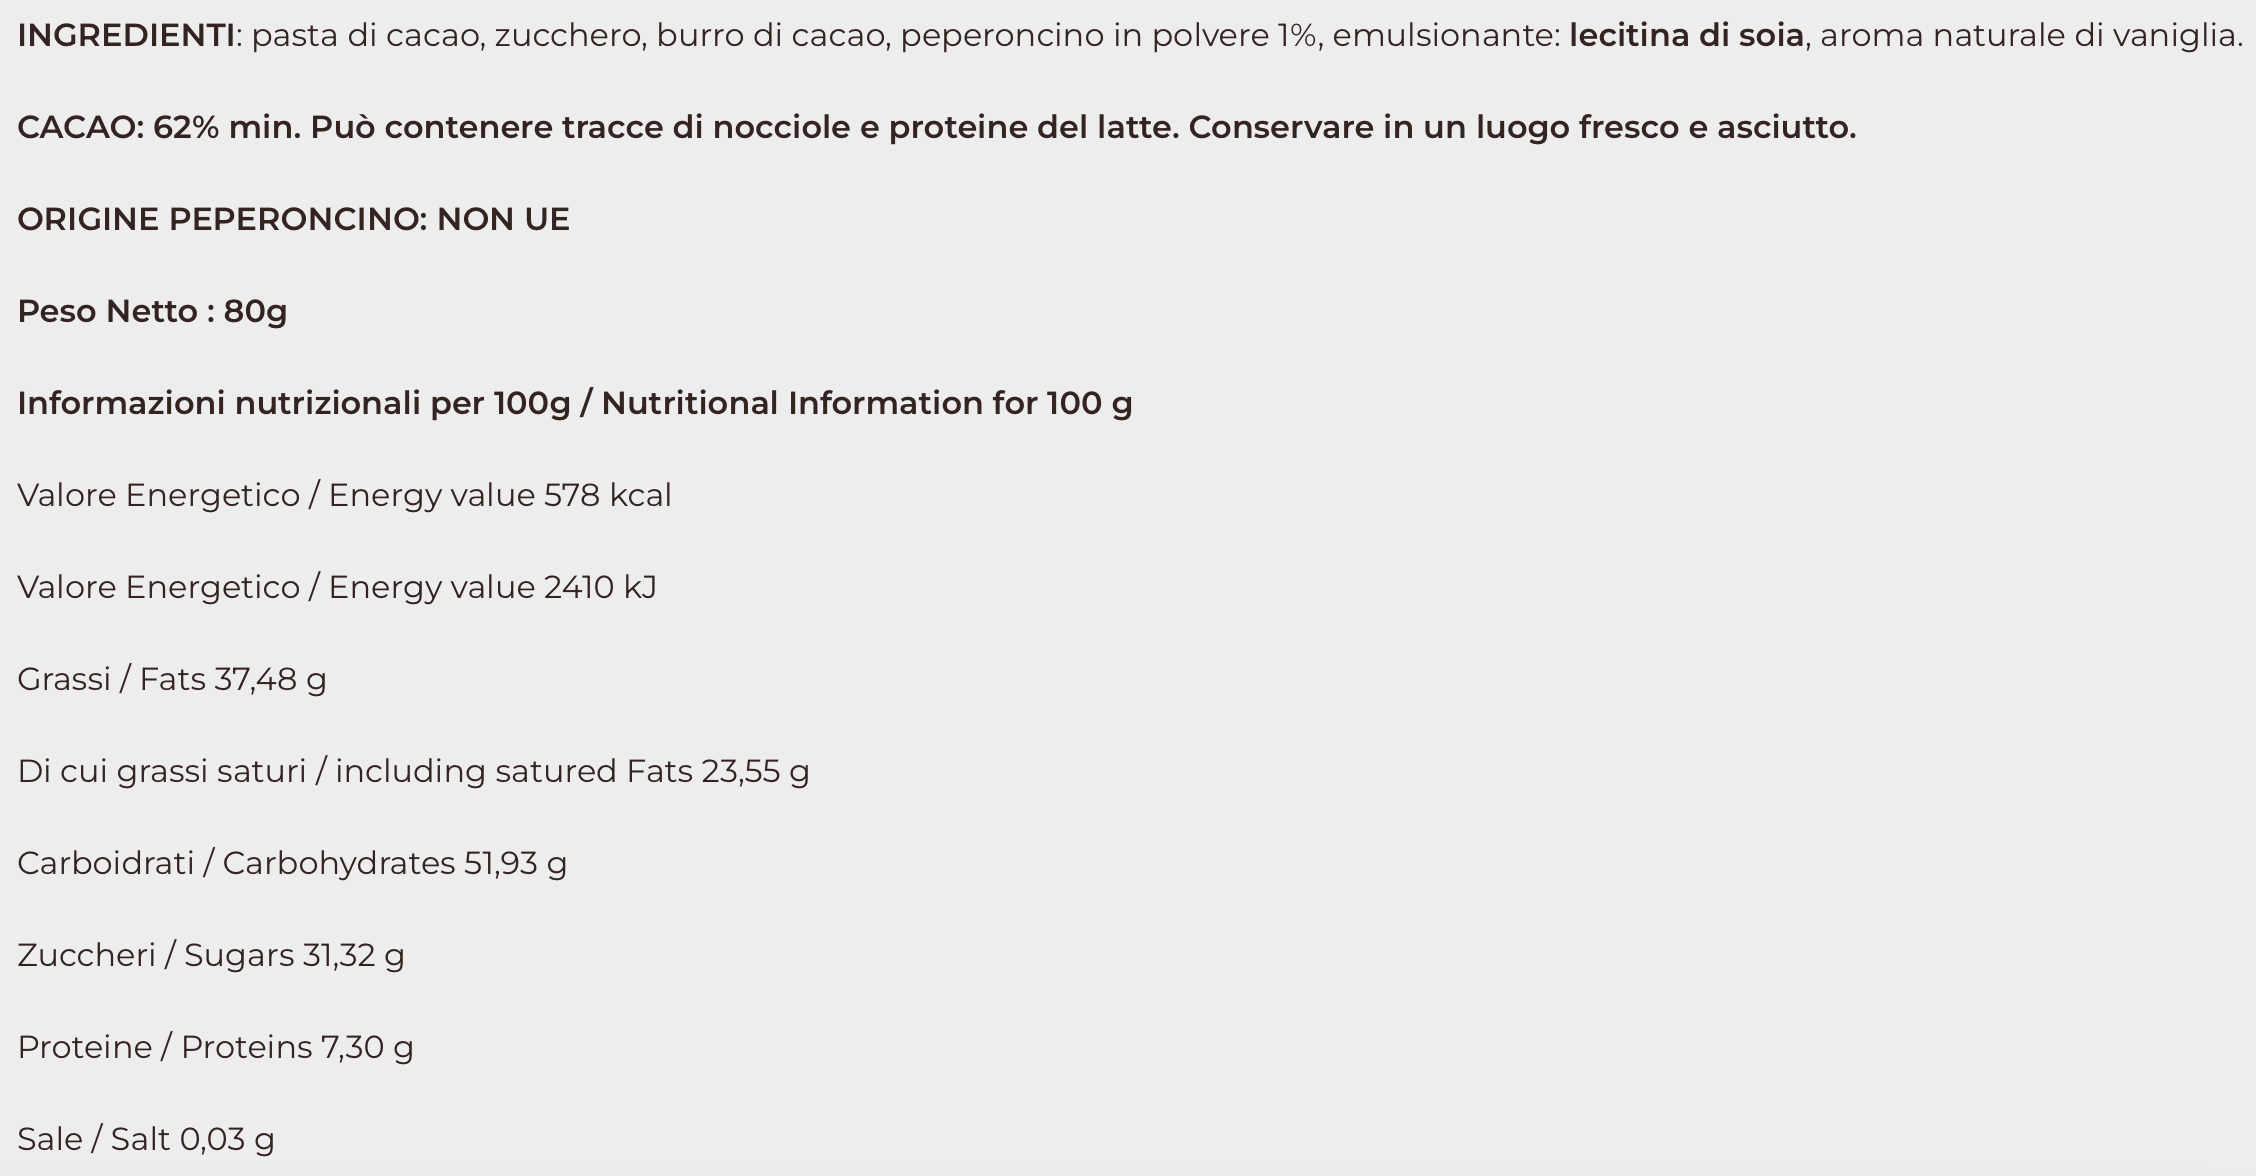2256x1176 pixels.
Task: Click the 'Sale / Salt 0,03 g' line
Action: coord(146,1140)
